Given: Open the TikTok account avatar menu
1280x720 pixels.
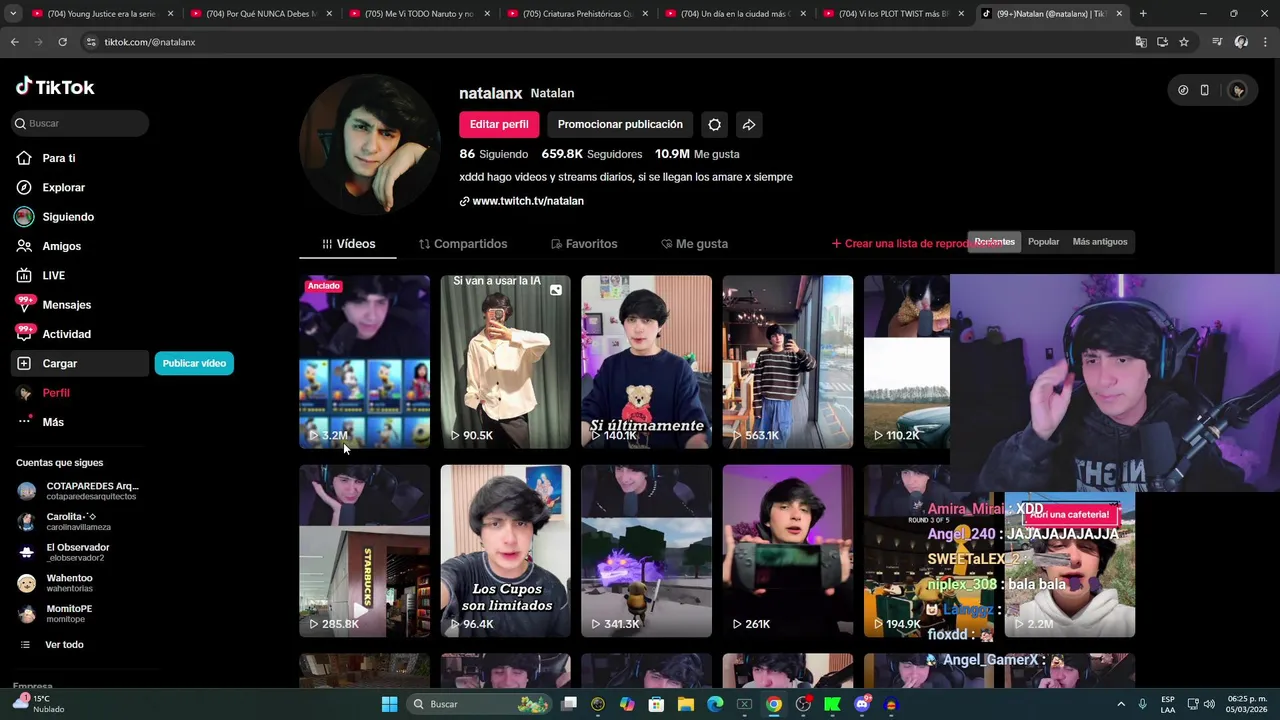Looking at the screenshot, I should click(1238, 90).
